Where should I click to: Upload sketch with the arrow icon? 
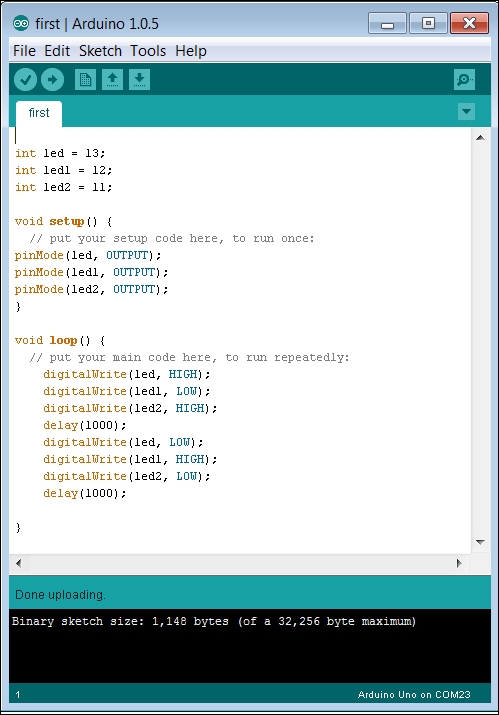click(52, 80)
